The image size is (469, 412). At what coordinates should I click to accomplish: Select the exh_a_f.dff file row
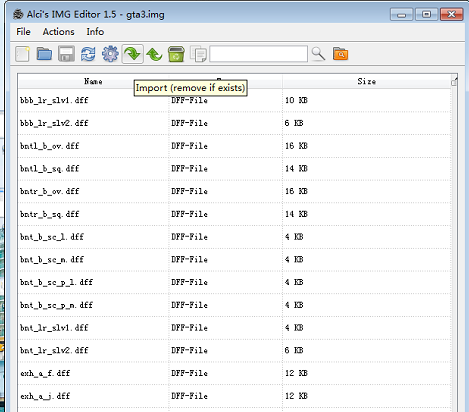tap(234, 373)
